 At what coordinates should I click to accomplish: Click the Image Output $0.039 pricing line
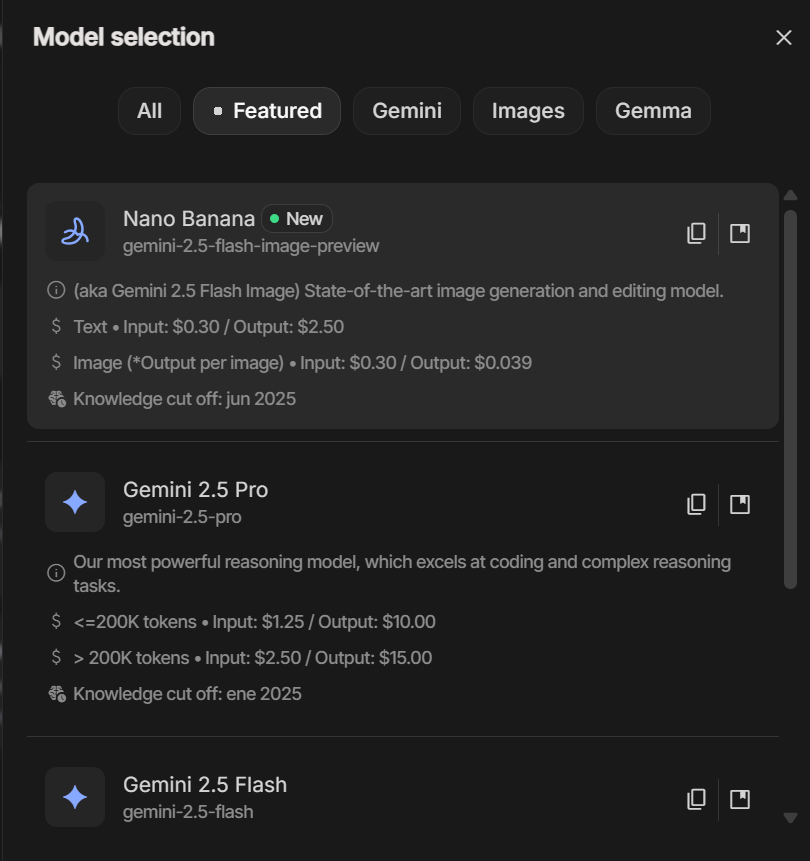pos(303,363)
